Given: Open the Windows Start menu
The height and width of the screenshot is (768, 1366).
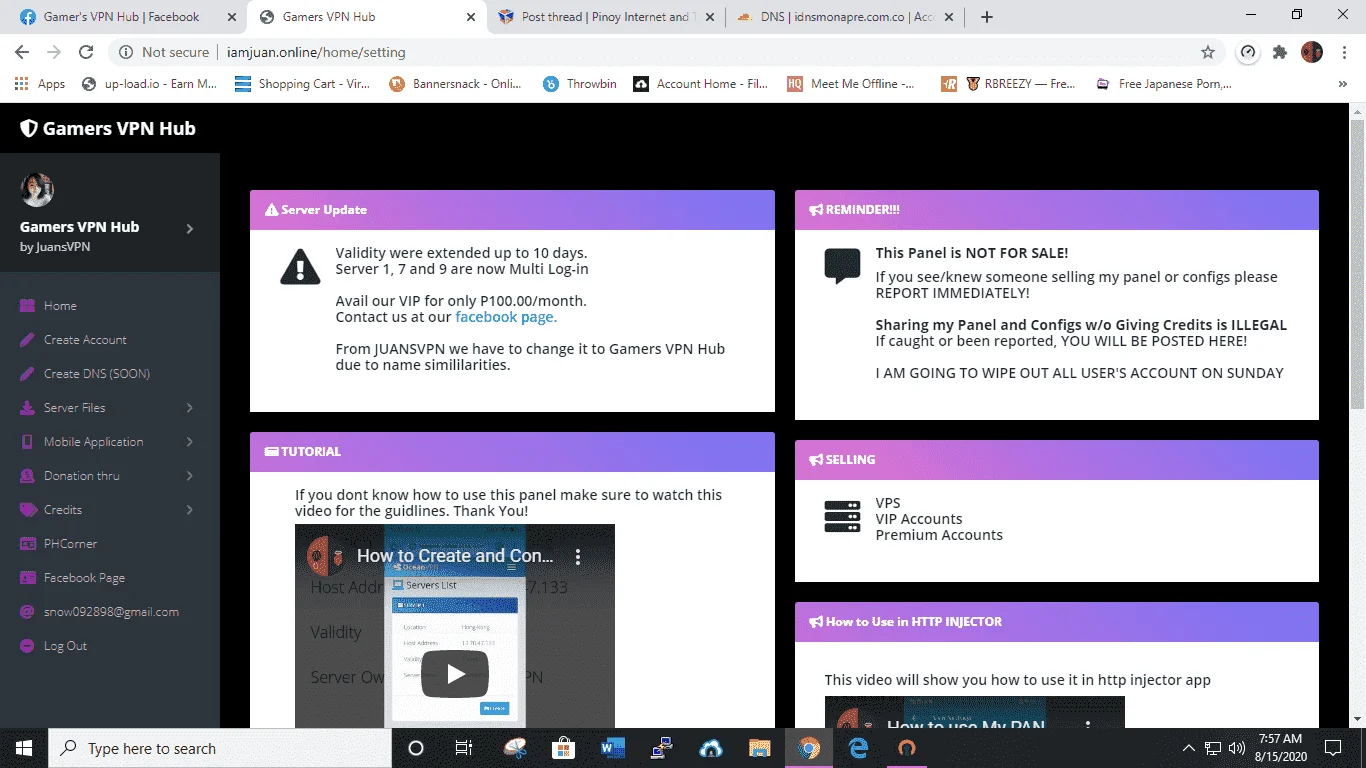Looking at the screenshot, I should (24, 748).
